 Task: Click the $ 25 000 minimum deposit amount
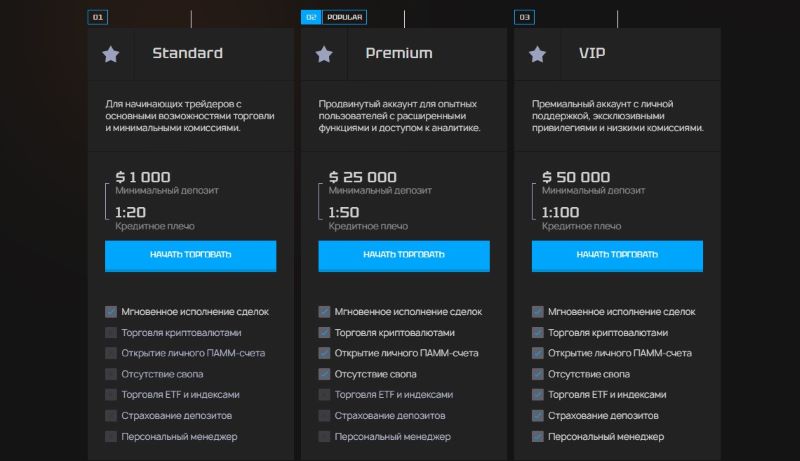pos(363,177)
